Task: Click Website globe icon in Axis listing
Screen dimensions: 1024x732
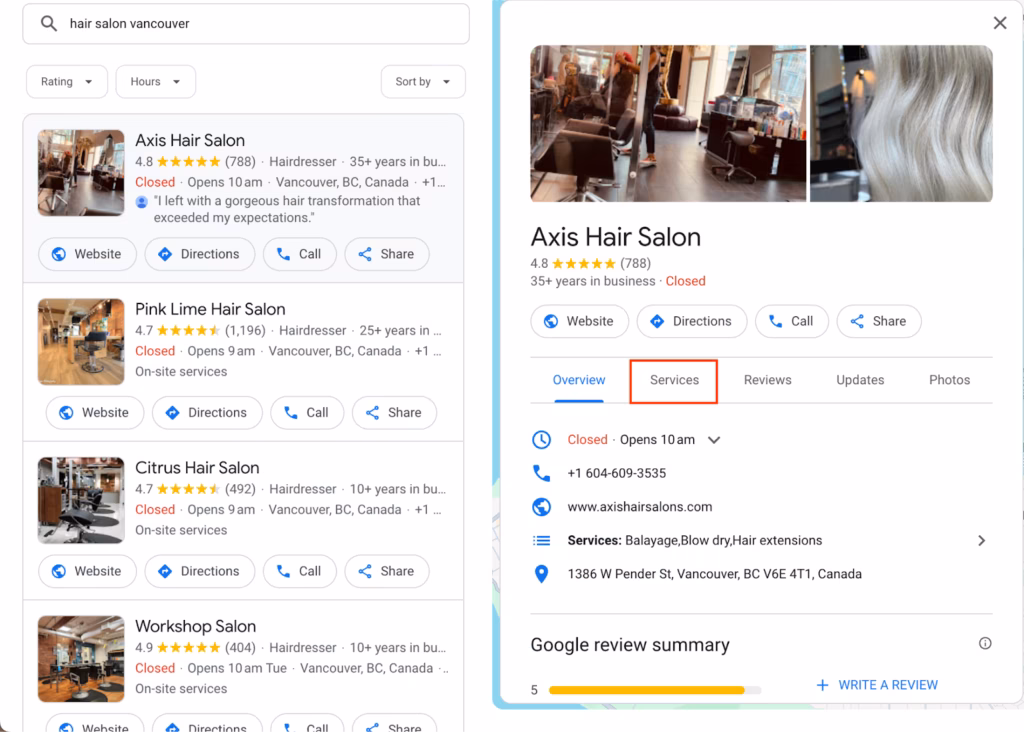Action: pos(59,254)
